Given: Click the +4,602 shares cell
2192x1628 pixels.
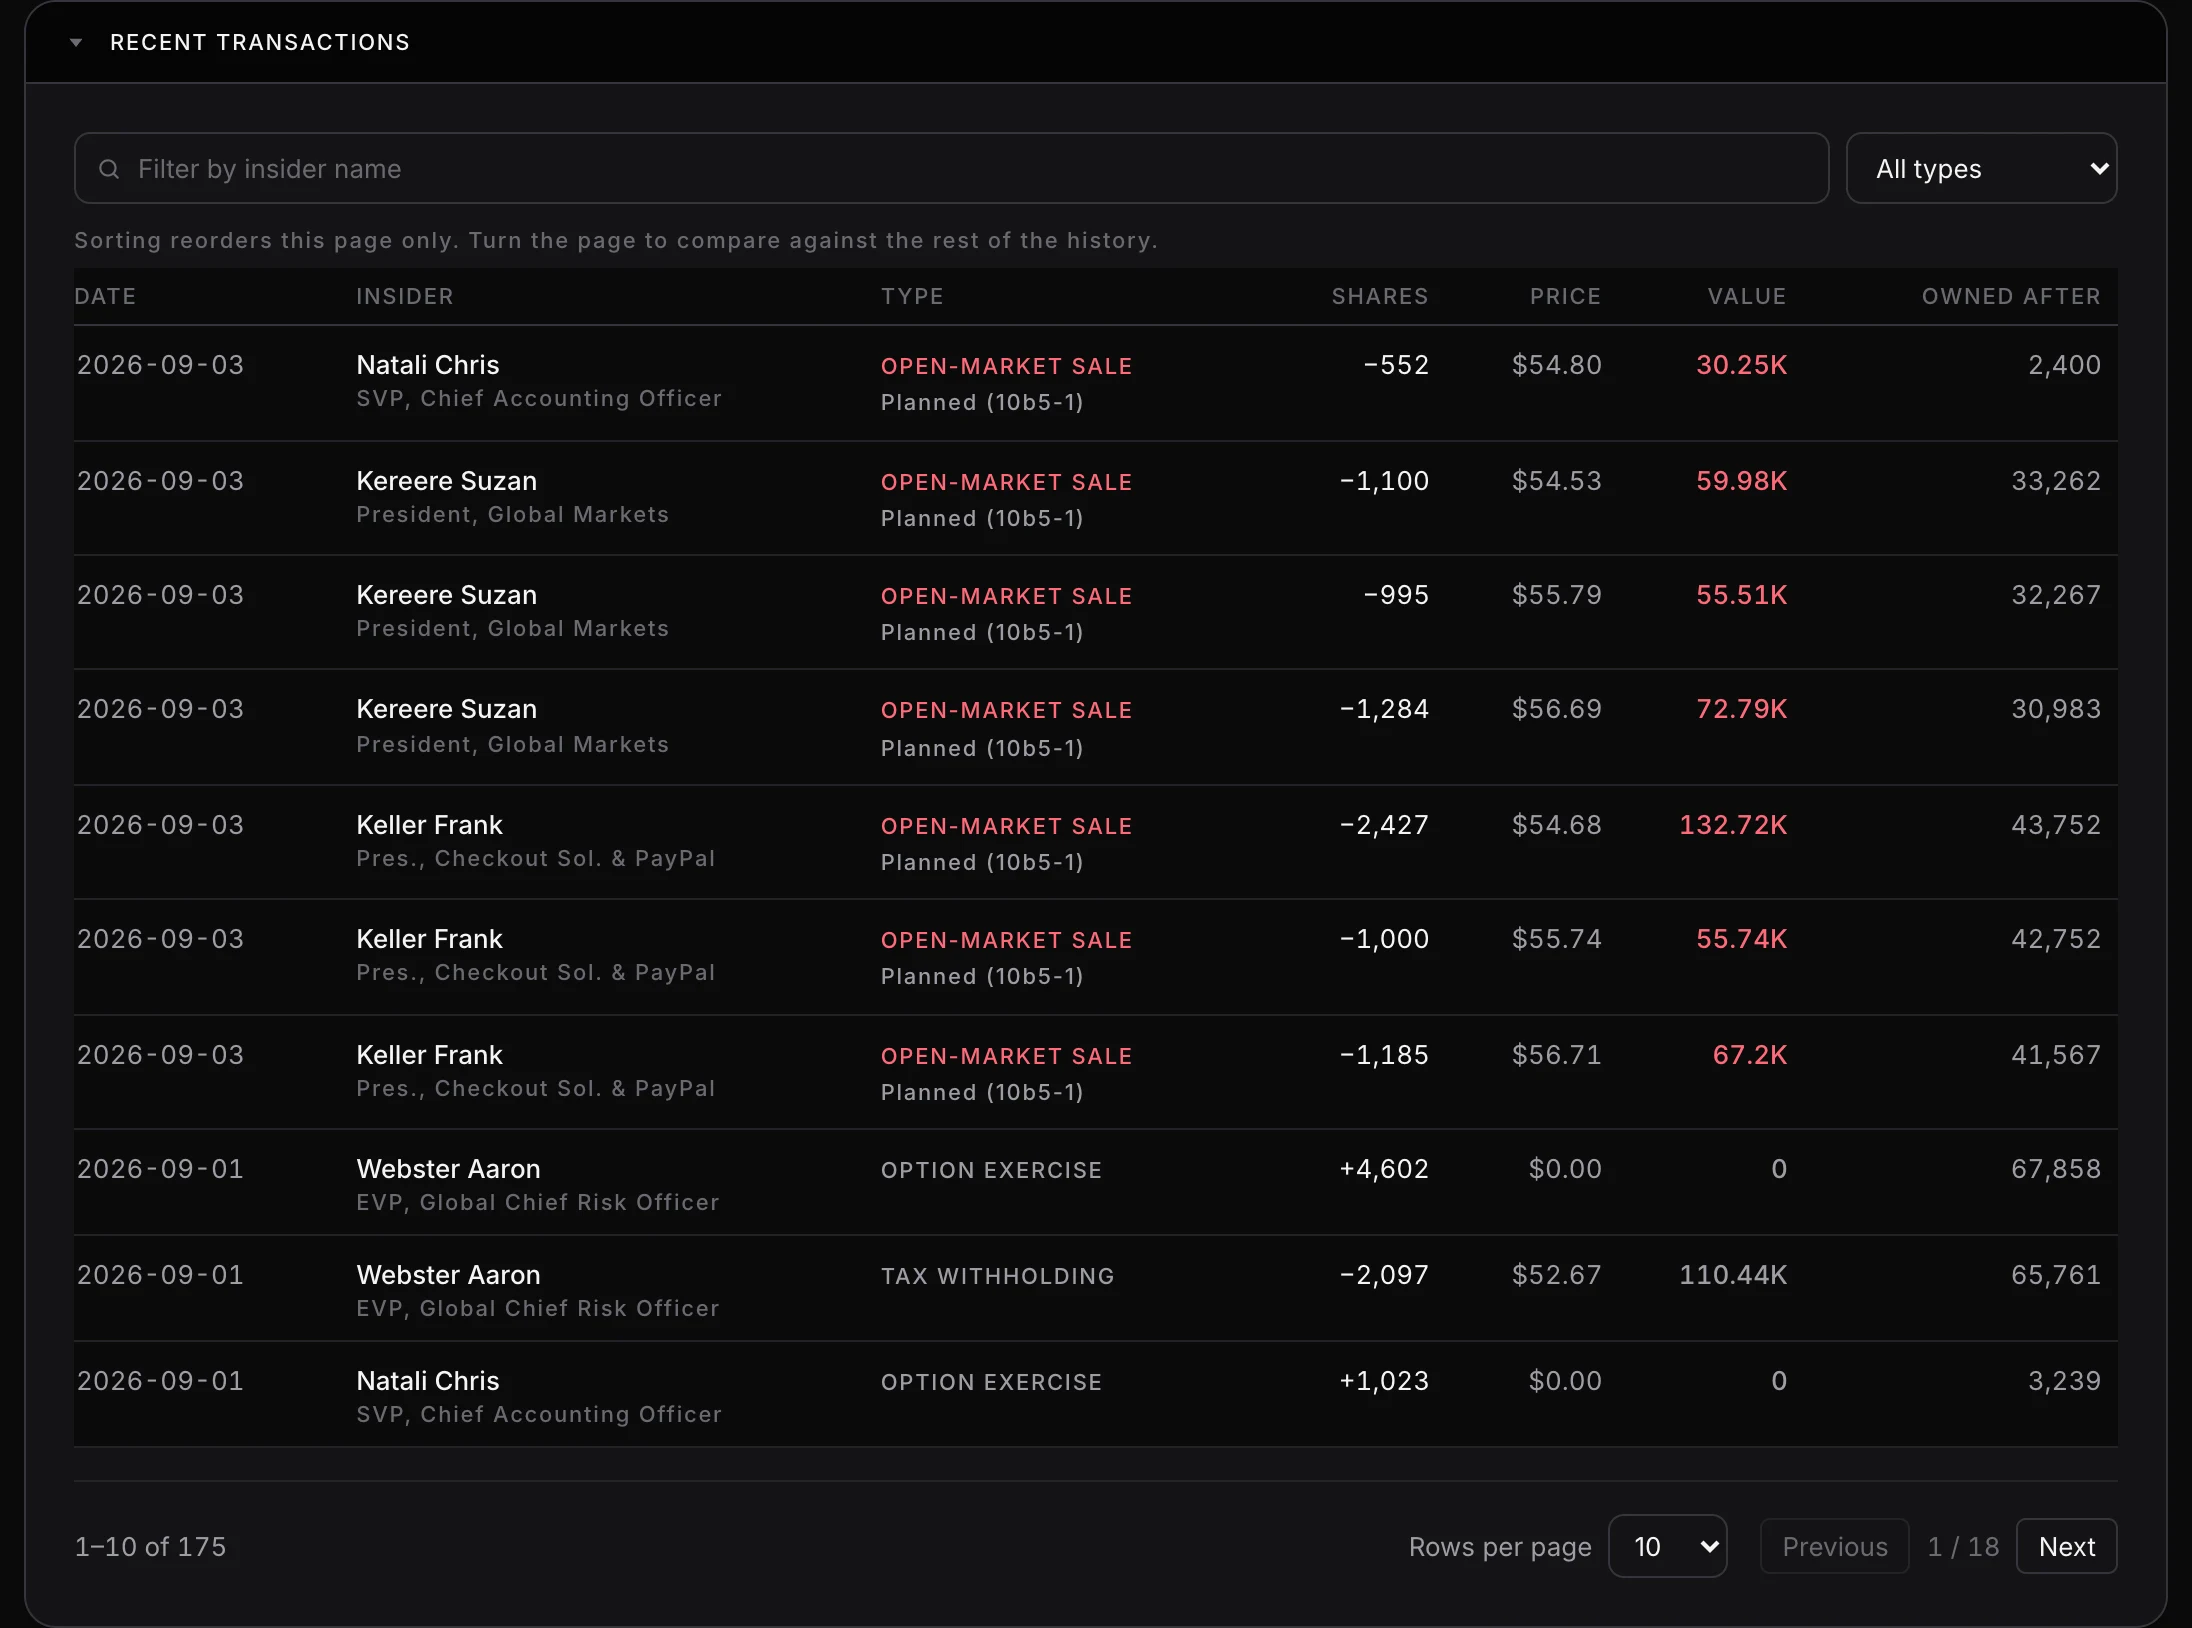Looking at the screenshot, I should tap(1384, 1169).
